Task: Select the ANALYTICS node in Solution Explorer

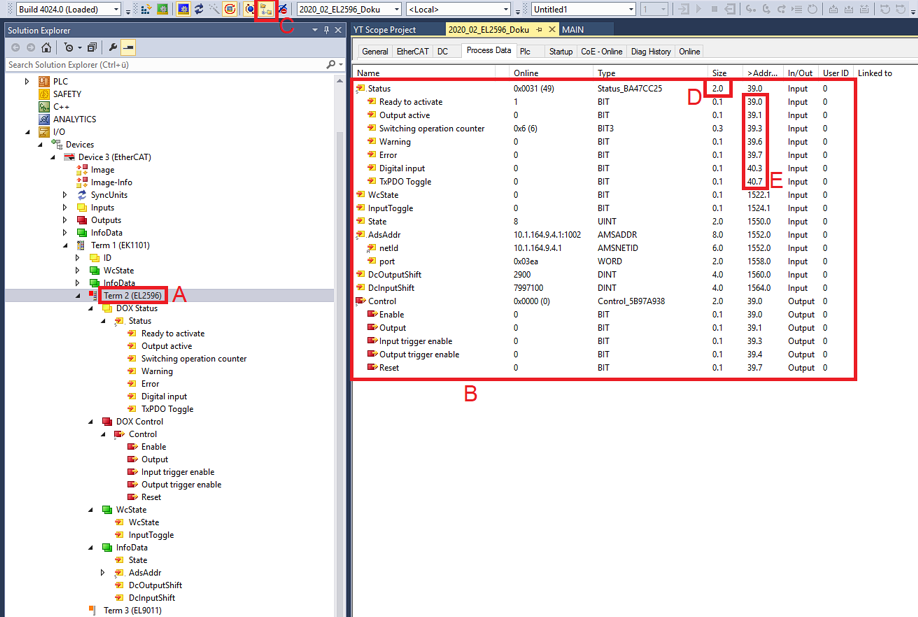Action: point(74,119)
